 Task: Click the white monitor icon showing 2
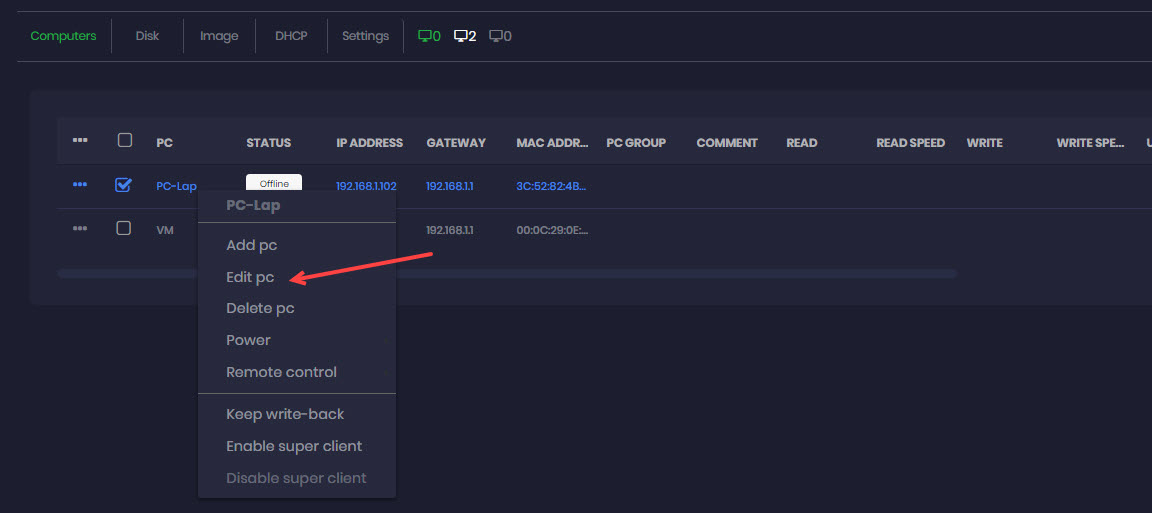click(x=461, y=36)
